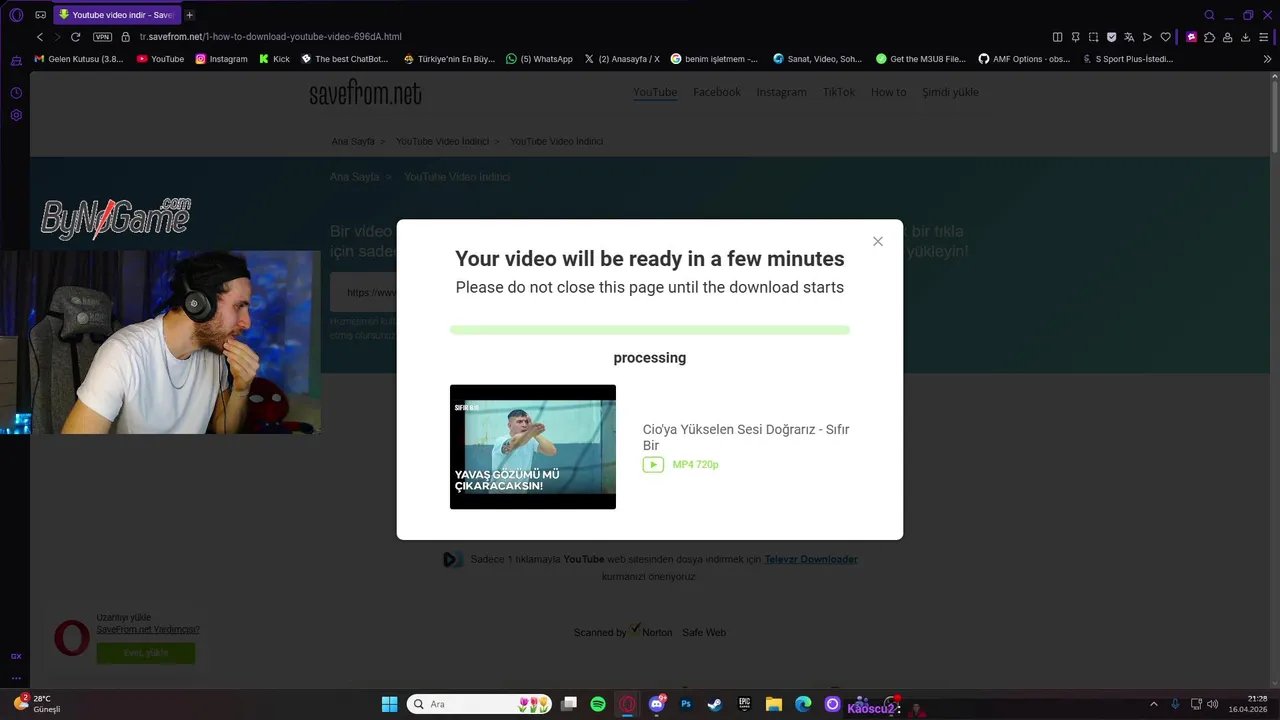Image resolution: width=1280 pixels, height=720 pixels.
Task: Show site security lock info
Action: point(126,37)
